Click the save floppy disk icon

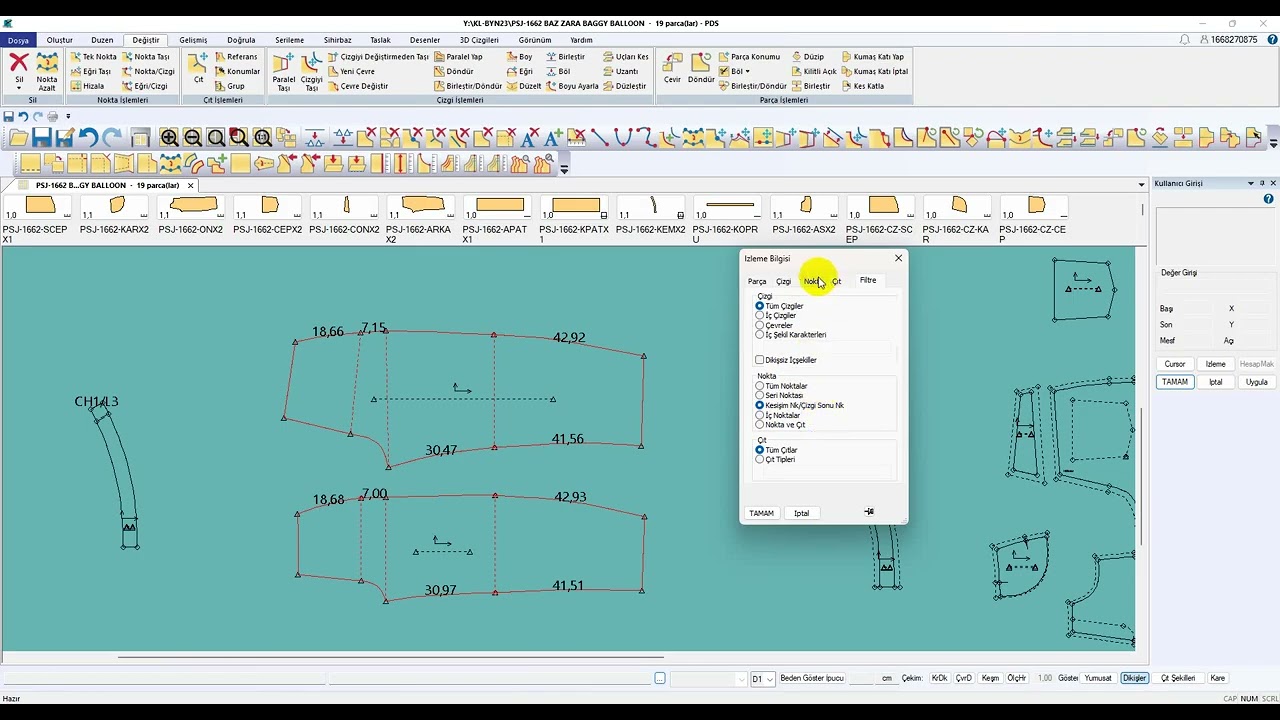[x=41, y=138]
